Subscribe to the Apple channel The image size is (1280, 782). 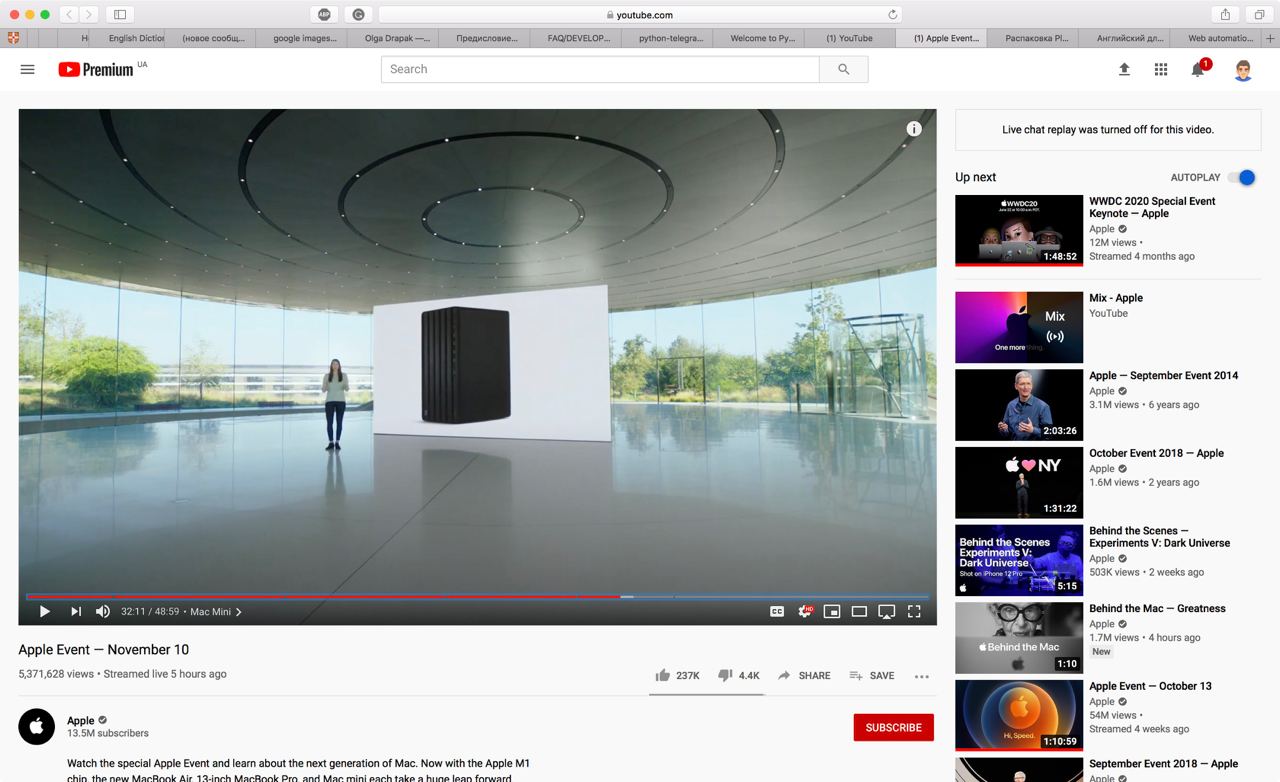click(x=894, y=727)
